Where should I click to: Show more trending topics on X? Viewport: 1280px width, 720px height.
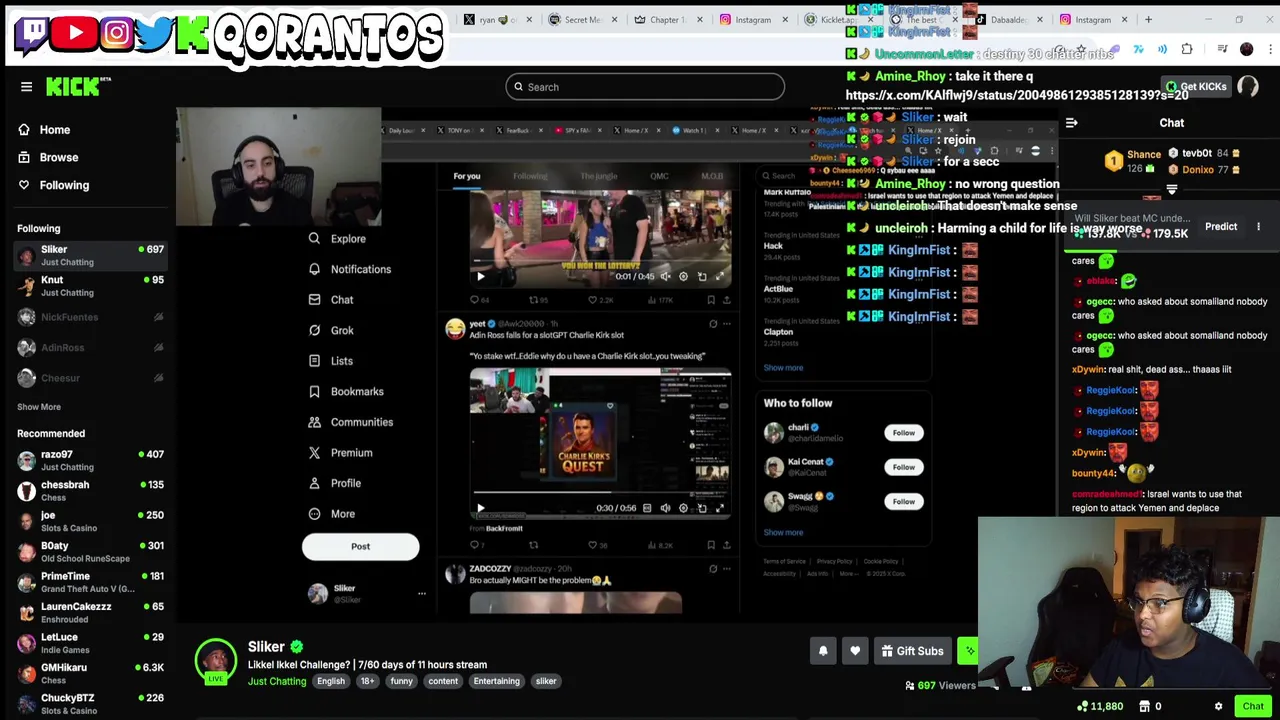(x=783, y=368)
